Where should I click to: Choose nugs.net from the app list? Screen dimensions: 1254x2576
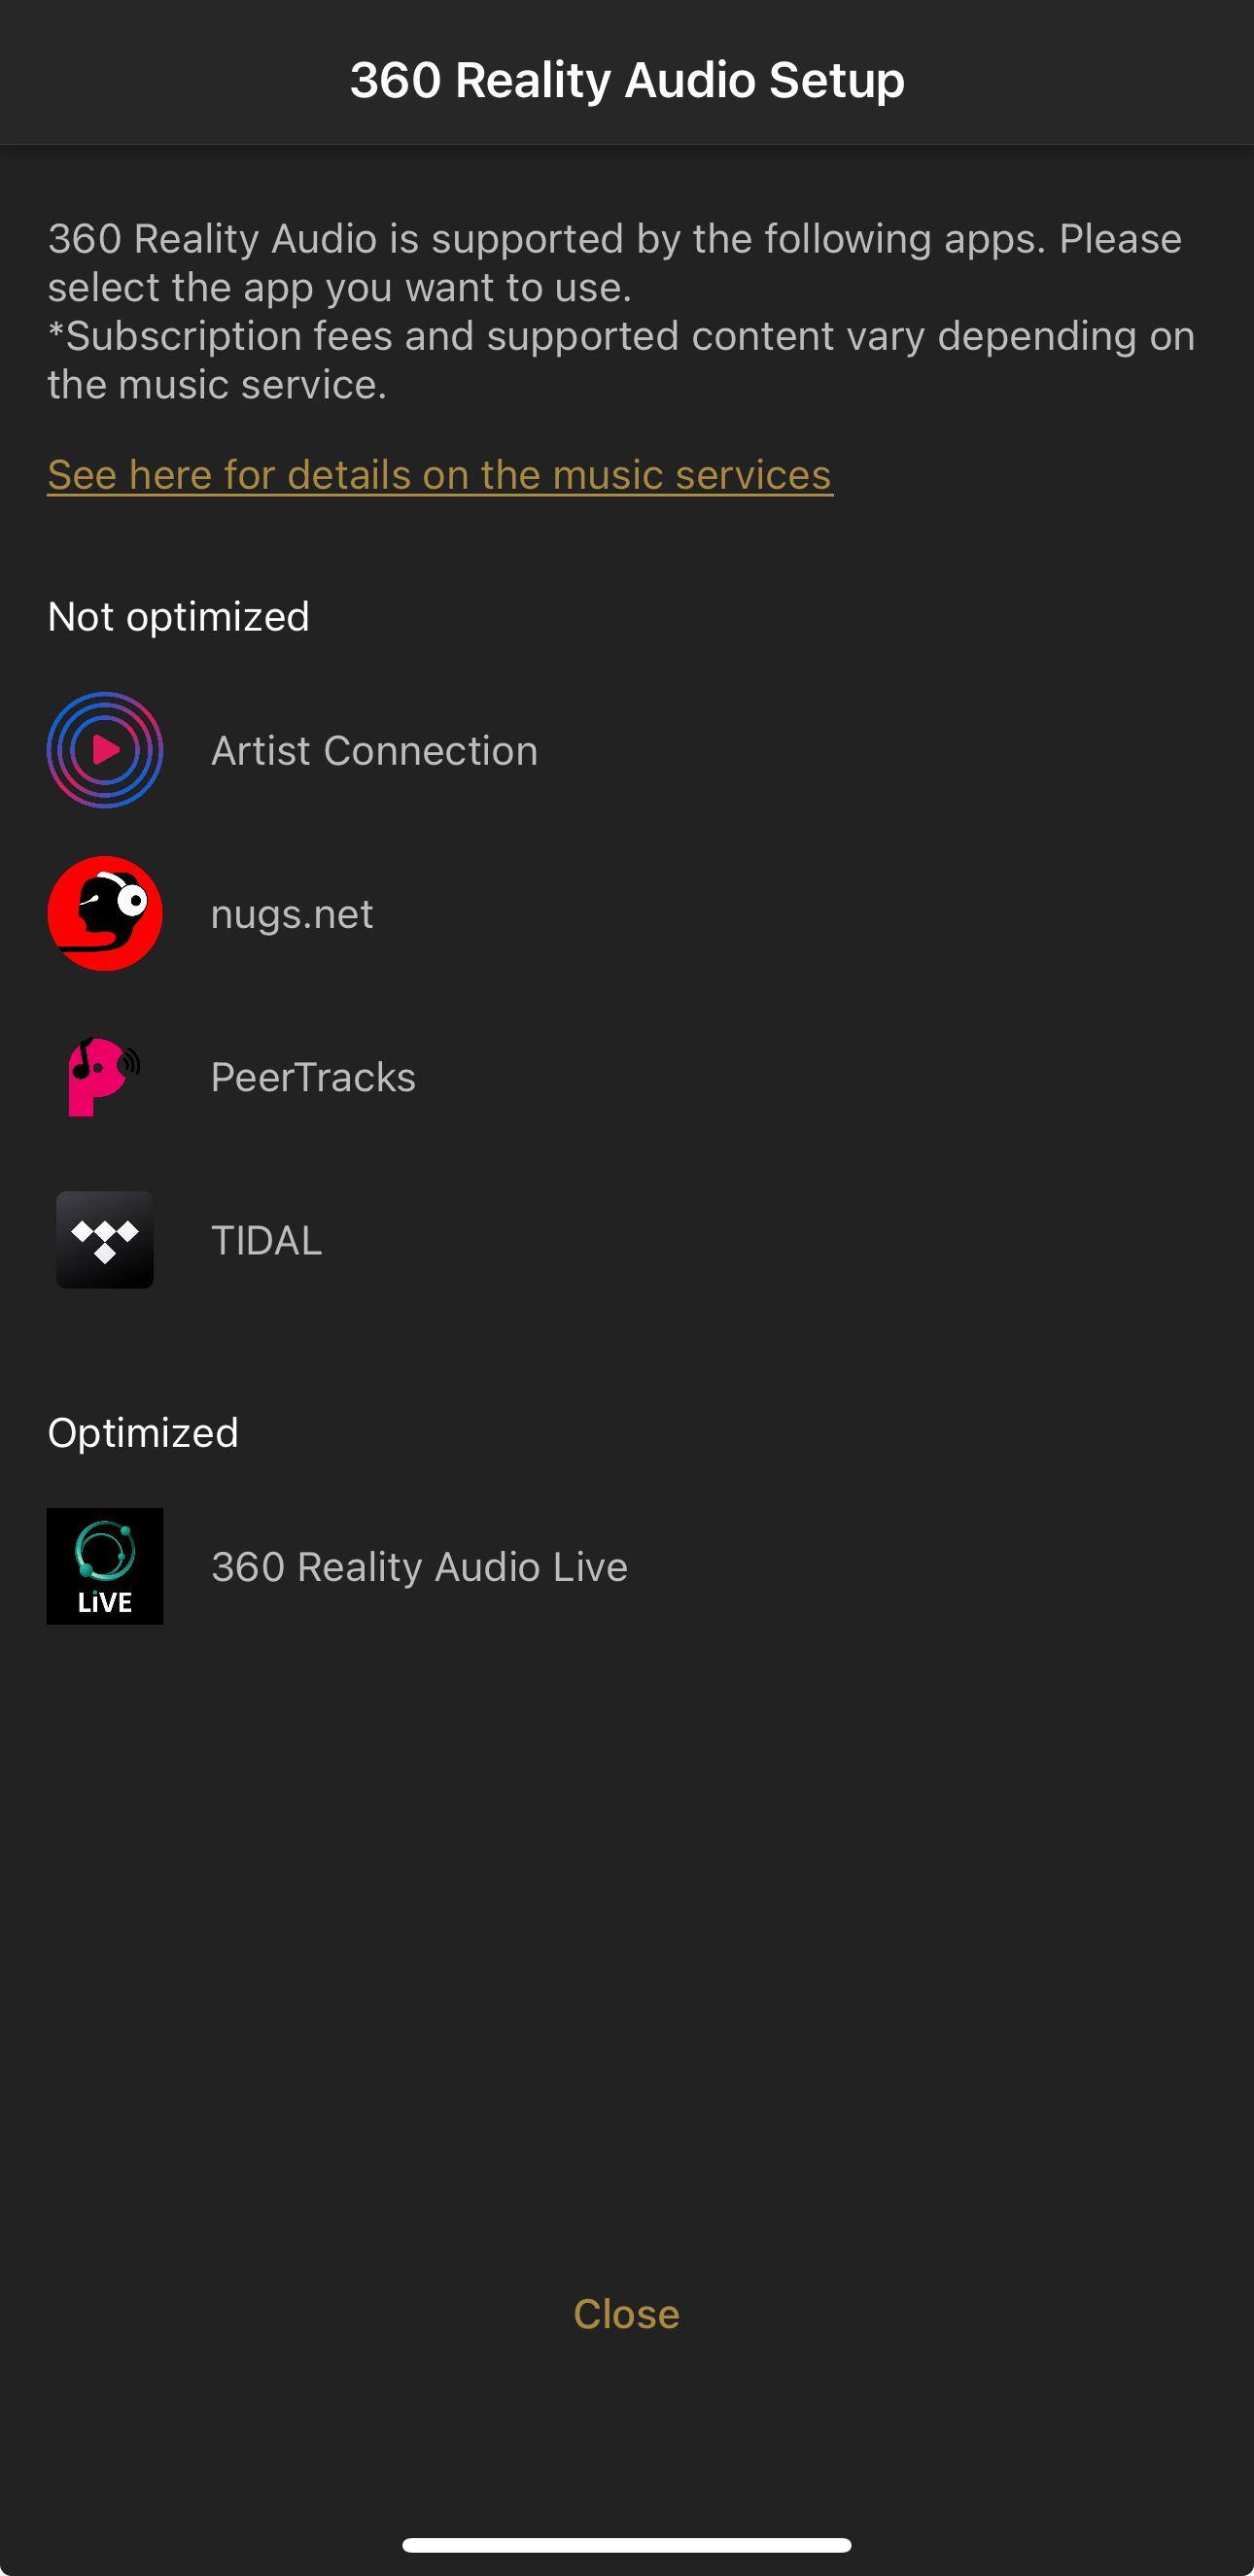tap(292, 914)
